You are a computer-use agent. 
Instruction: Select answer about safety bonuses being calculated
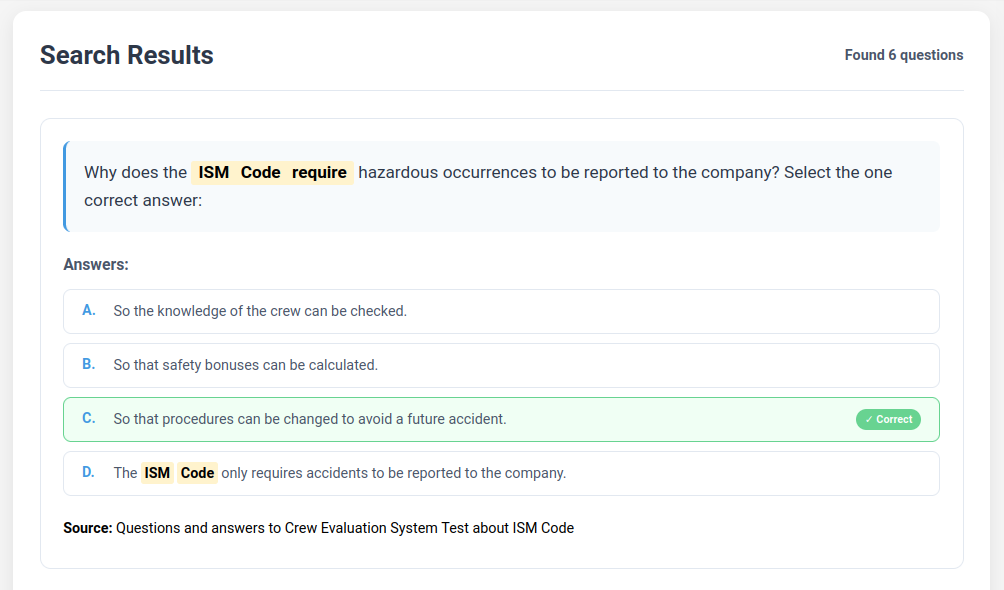(x=245, y=365)
